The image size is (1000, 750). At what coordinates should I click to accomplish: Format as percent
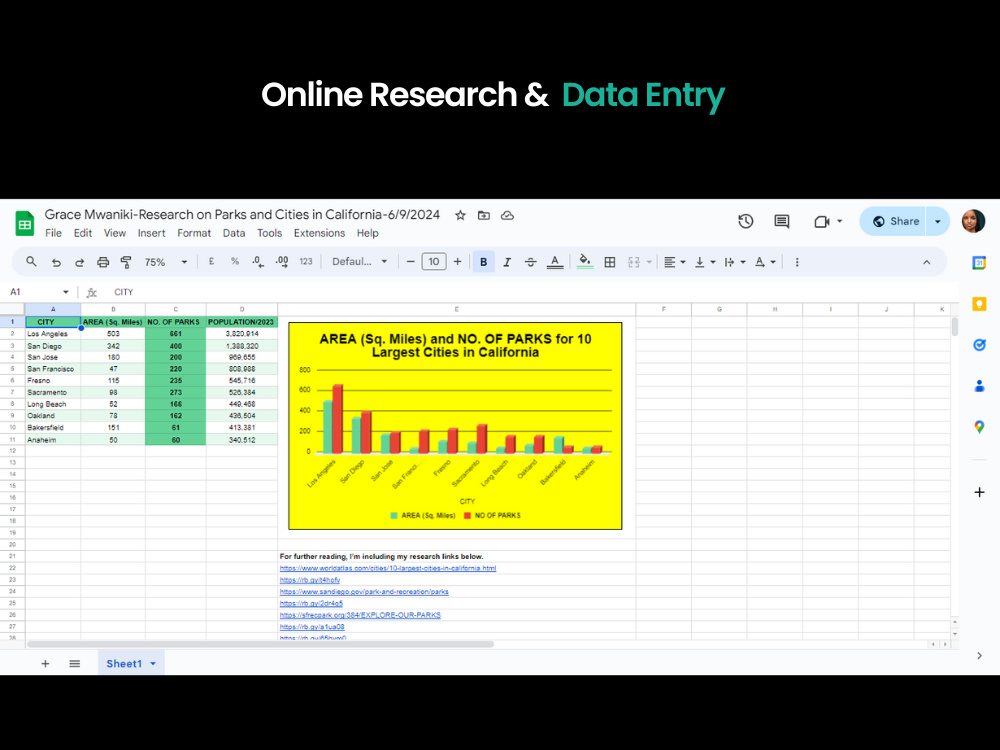pos(235,261)
